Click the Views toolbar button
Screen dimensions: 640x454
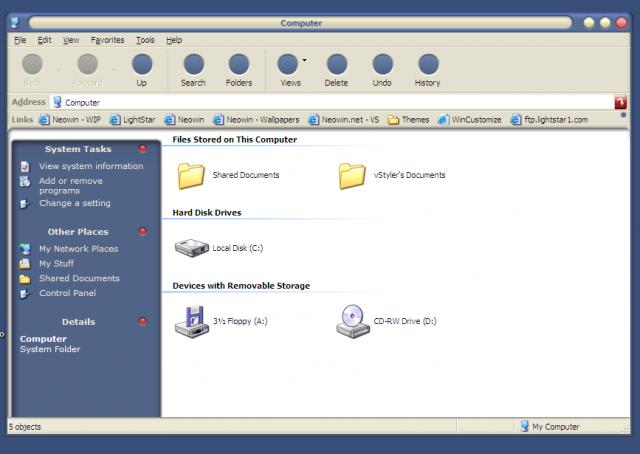point(288,71)
